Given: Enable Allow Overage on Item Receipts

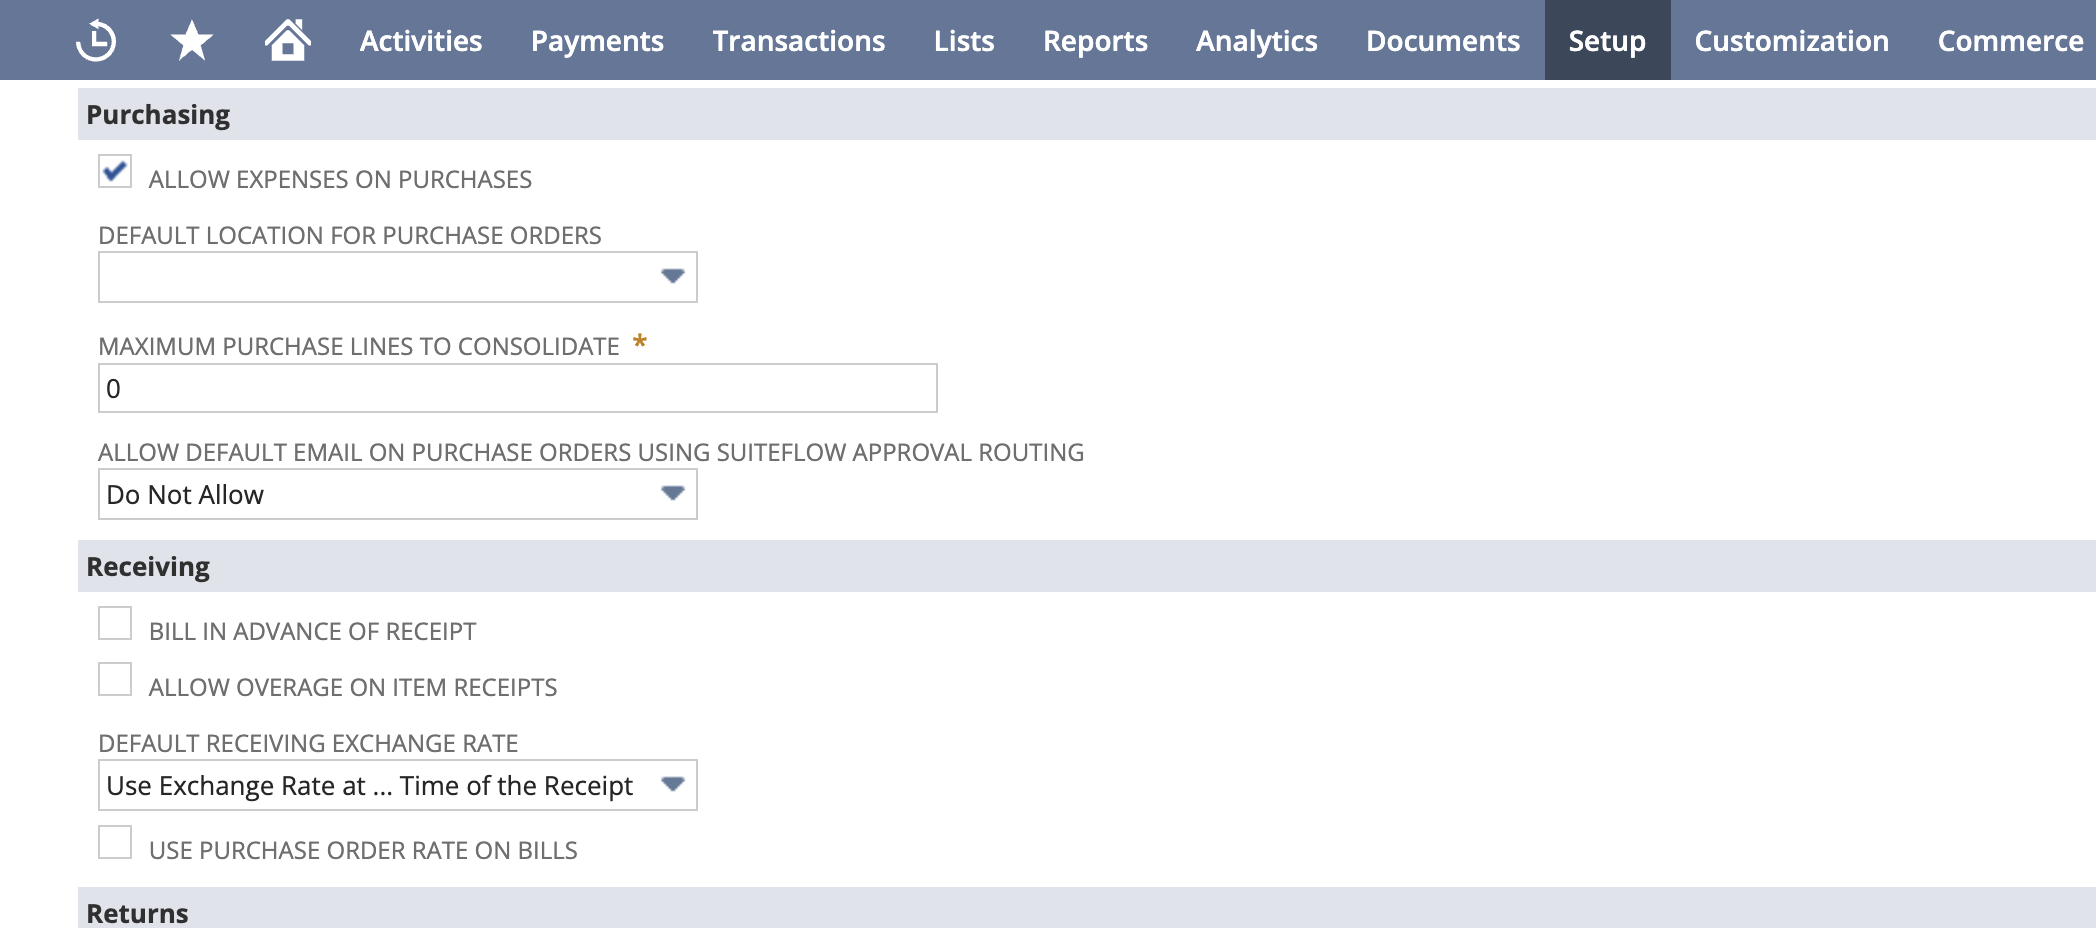Looking at the screenshot, I should pyautogui.click(x=115, y=679).
